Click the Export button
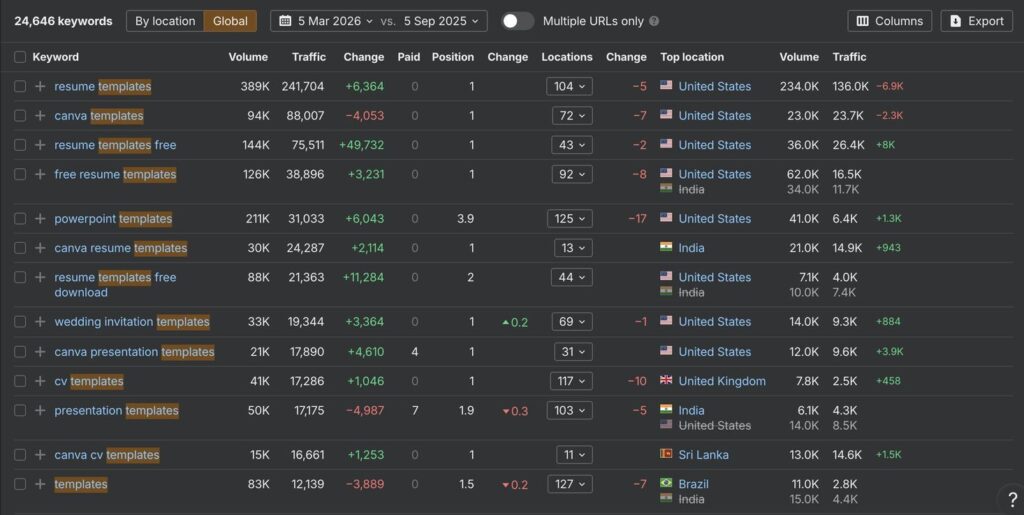Viewport: 1024px width, 515px height. click(976, 21)
